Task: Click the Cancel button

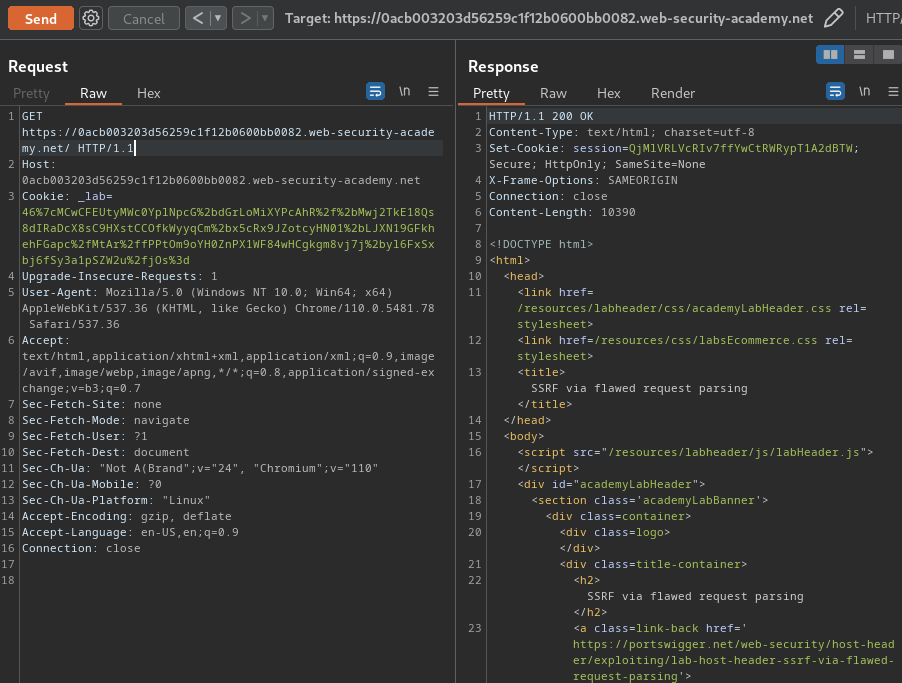Action: 143,18
